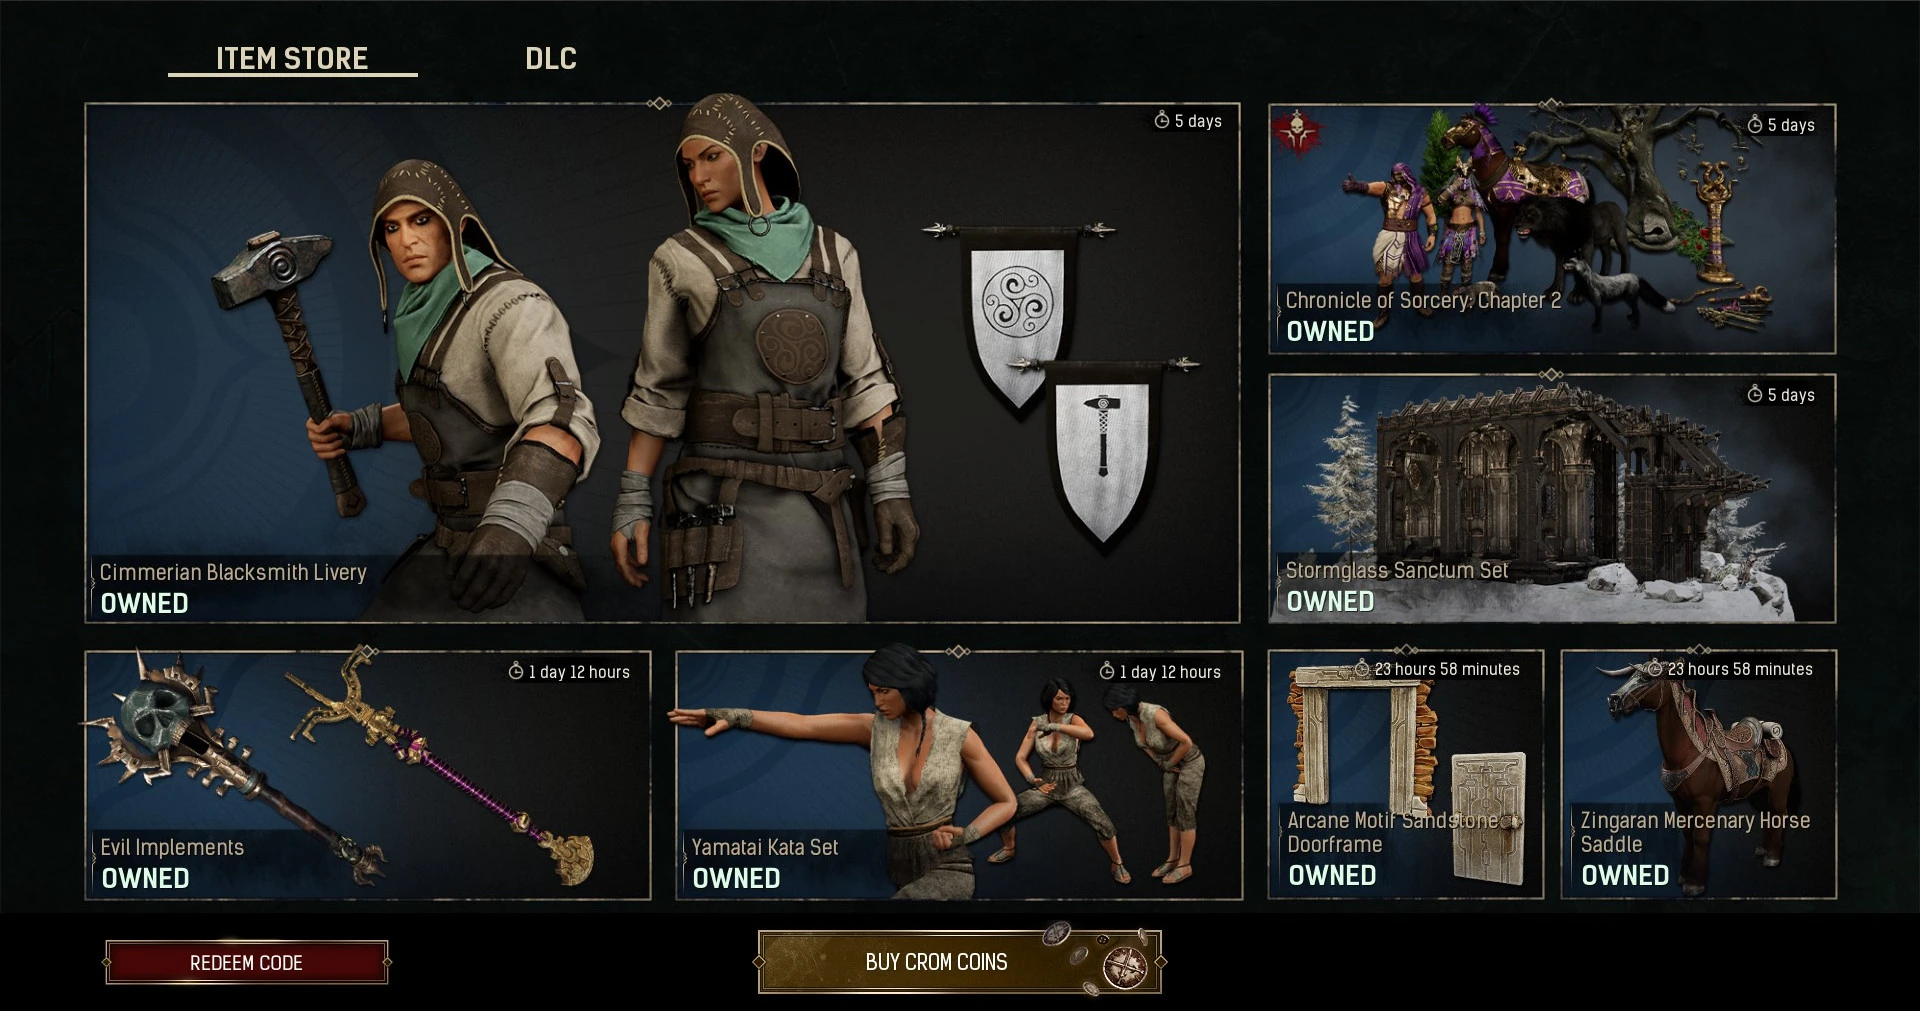The height and width of the screenshot is (1011, 1920).
Task: Switch to the DLC tab
Action: [x=551, y=58]
